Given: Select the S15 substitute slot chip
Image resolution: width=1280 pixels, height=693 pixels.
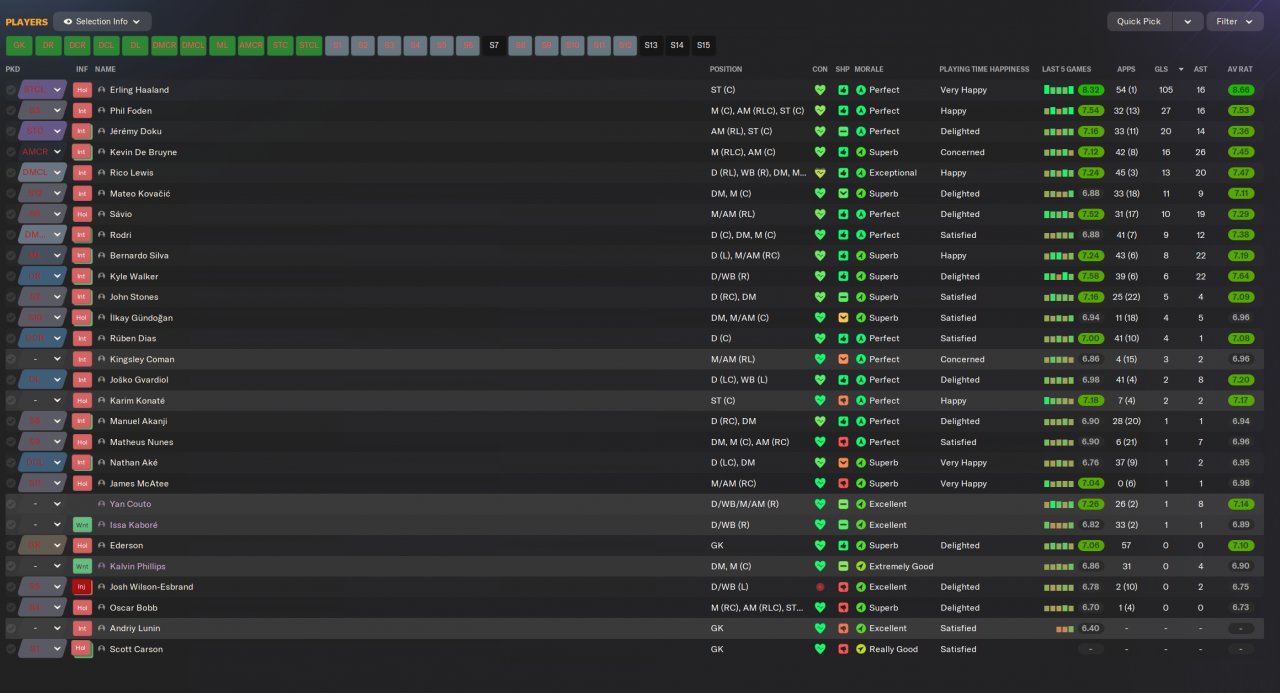Looking at the screenshot, I should pyautogui.click(x=703, y=45).
